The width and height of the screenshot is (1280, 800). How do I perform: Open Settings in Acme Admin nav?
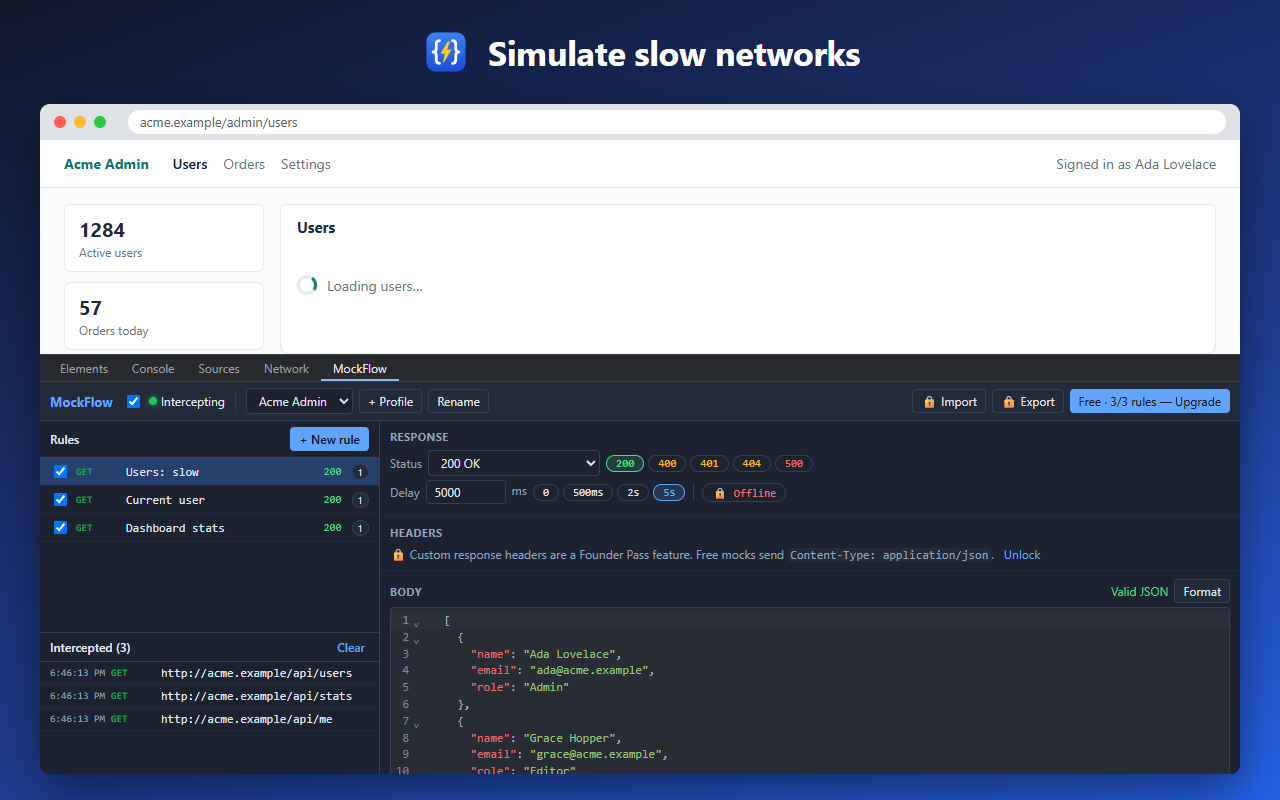point(306,164)
